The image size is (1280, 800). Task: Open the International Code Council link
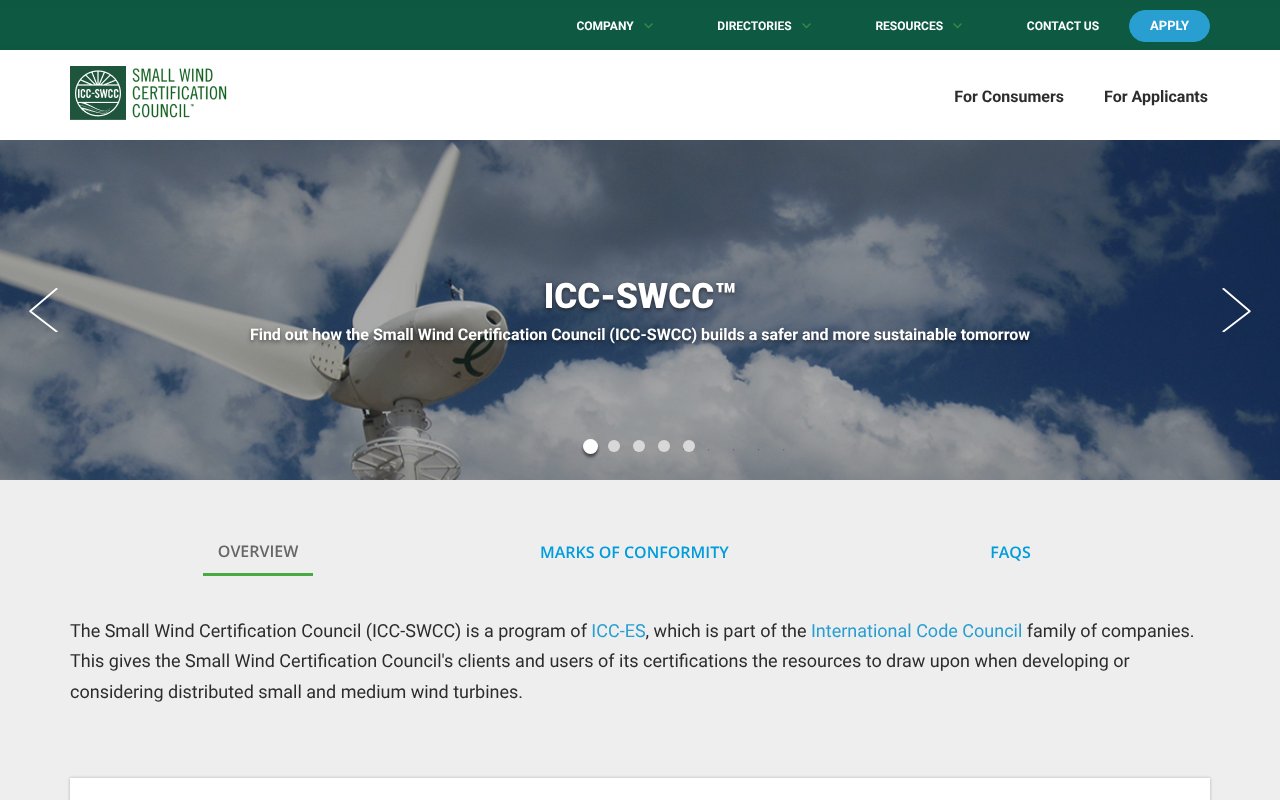pyautogui.click(x=916, y=630)
